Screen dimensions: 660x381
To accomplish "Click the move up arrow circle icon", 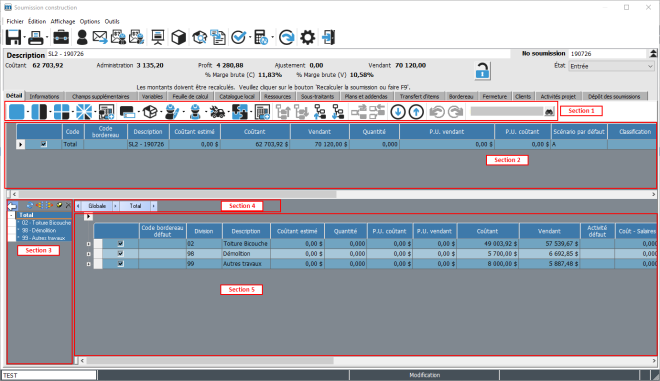I will [x=416, y=112].
